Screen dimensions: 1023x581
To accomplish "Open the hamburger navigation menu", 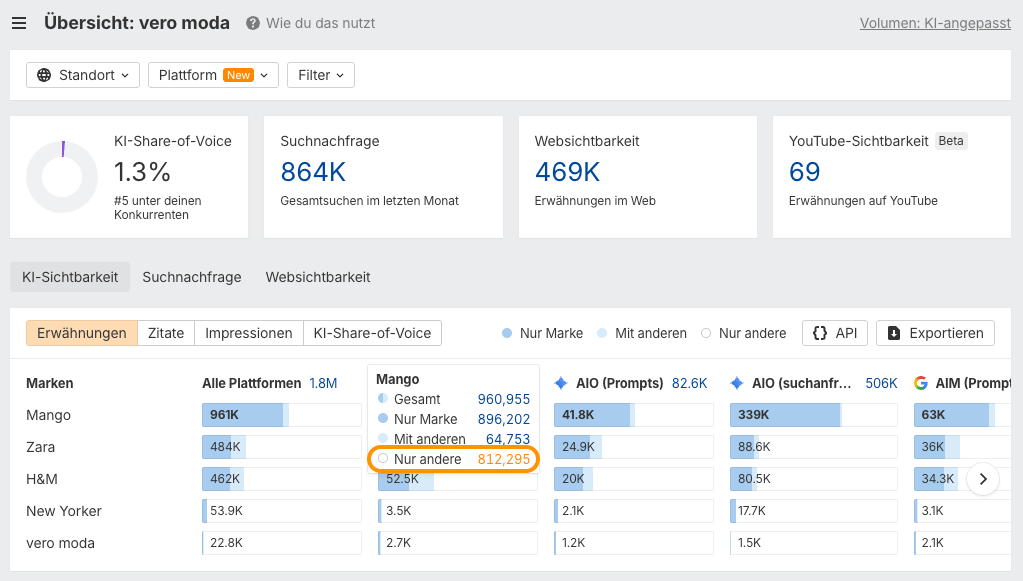I will click(19, 23).
